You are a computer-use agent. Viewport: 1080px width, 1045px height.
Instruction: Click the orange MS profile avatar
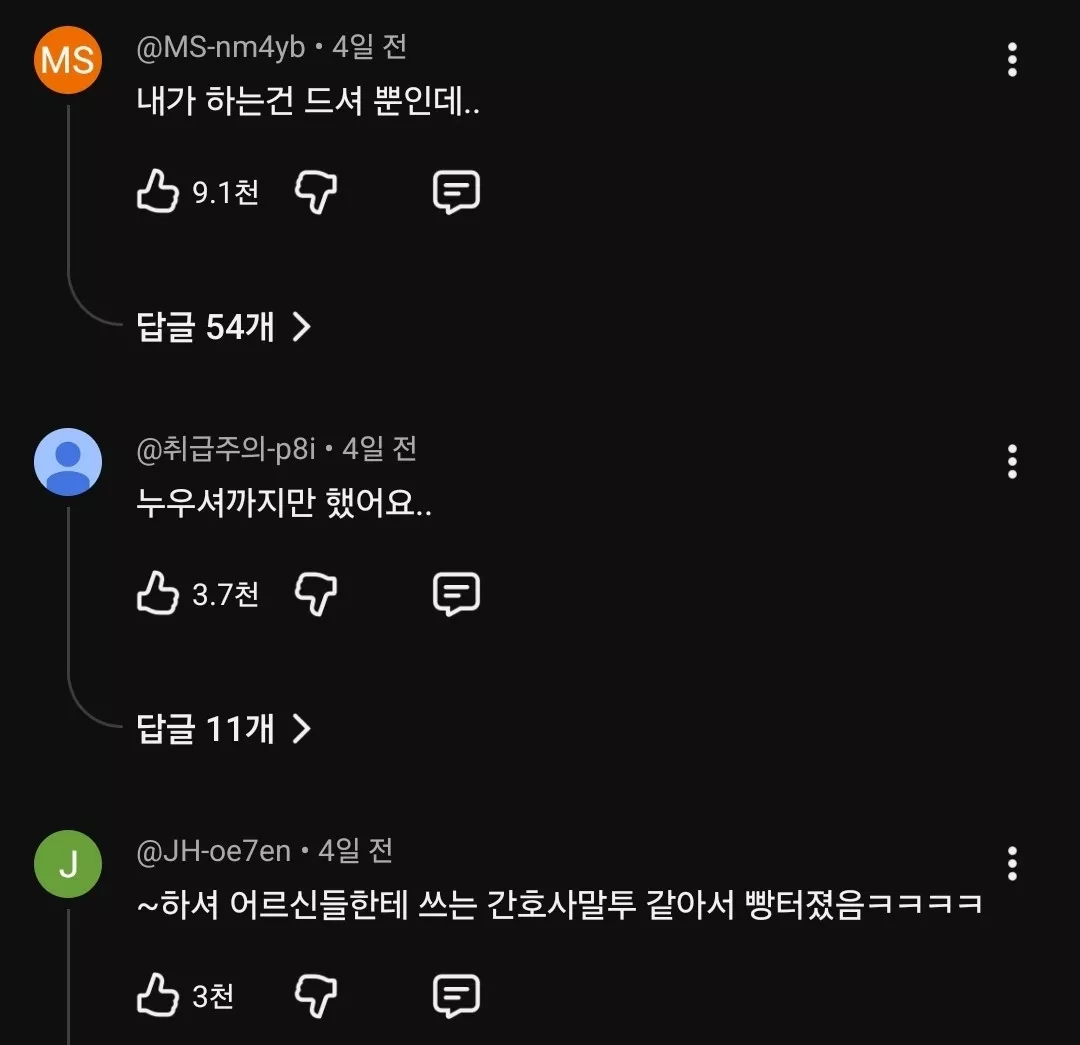click(68, 60)
